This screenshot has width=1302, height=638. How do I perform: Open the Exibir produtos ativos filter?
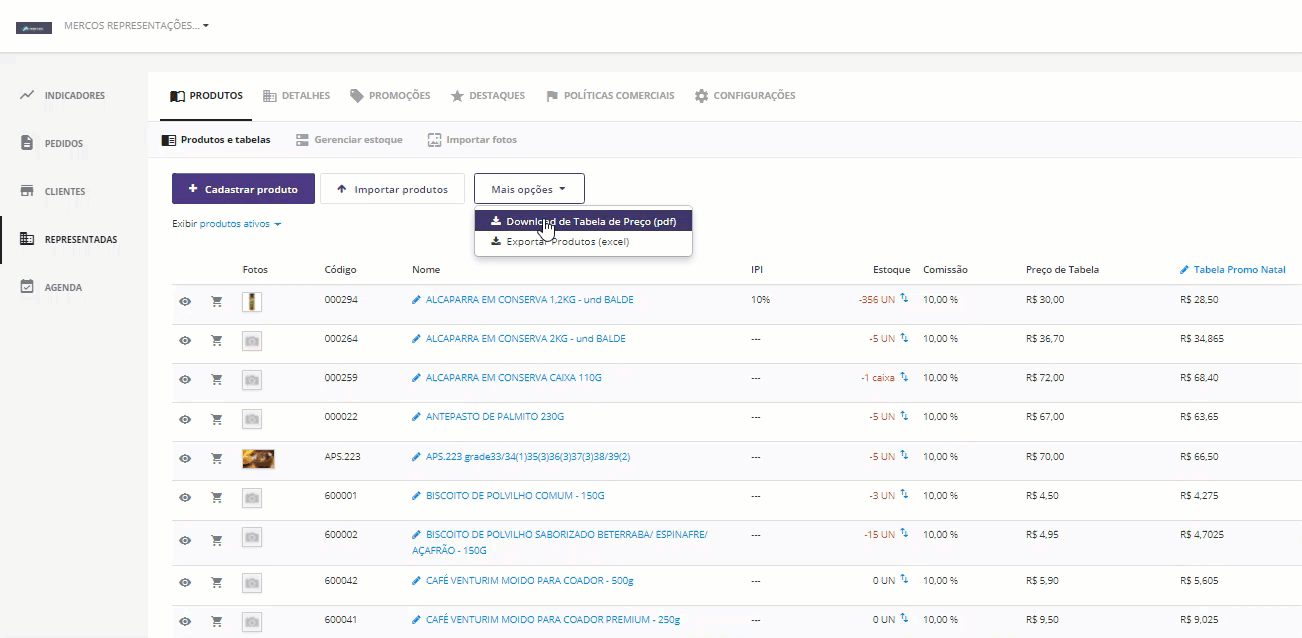click(x=240, y=224)
